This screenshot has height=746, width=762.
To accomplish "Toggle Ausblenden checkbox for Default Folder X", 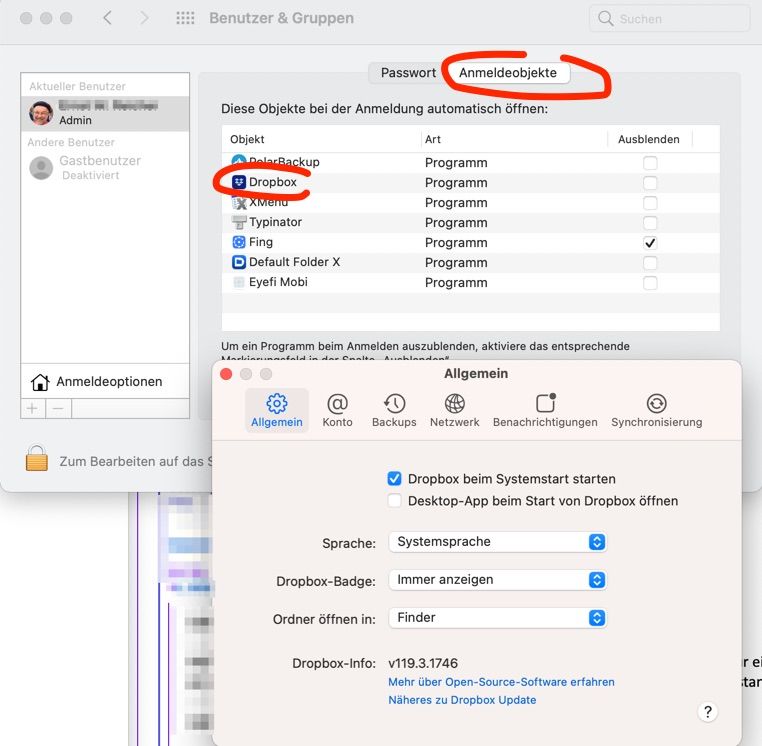I will click(650, 262).
